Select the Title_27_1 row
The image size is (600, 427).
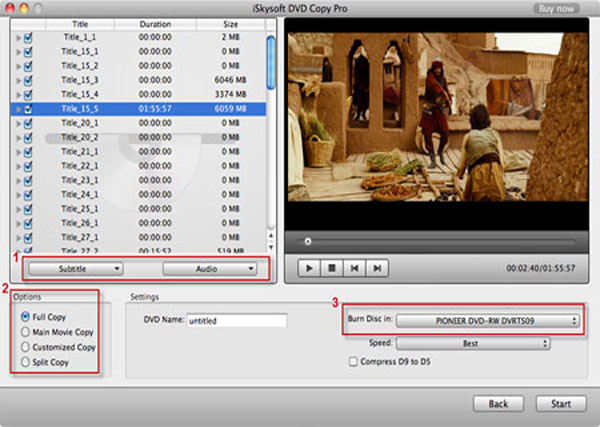click(138, 238)
